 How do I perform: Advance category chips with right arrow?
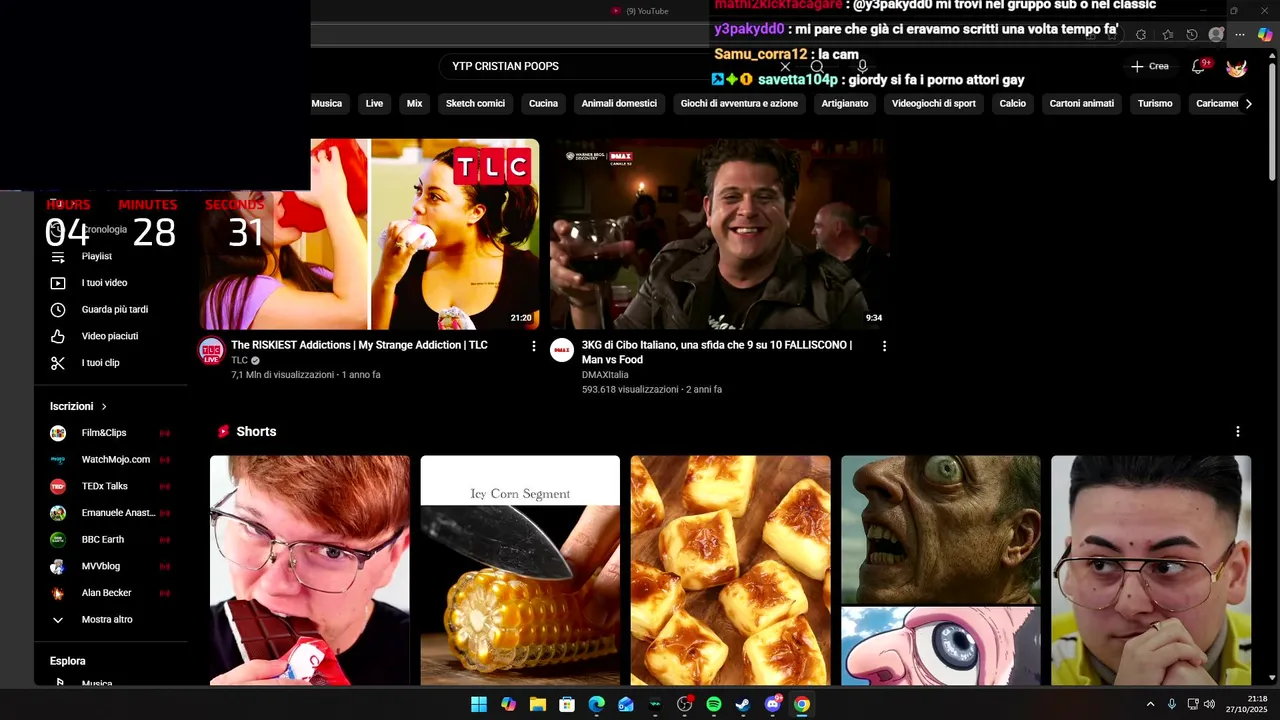point(1248,104)
